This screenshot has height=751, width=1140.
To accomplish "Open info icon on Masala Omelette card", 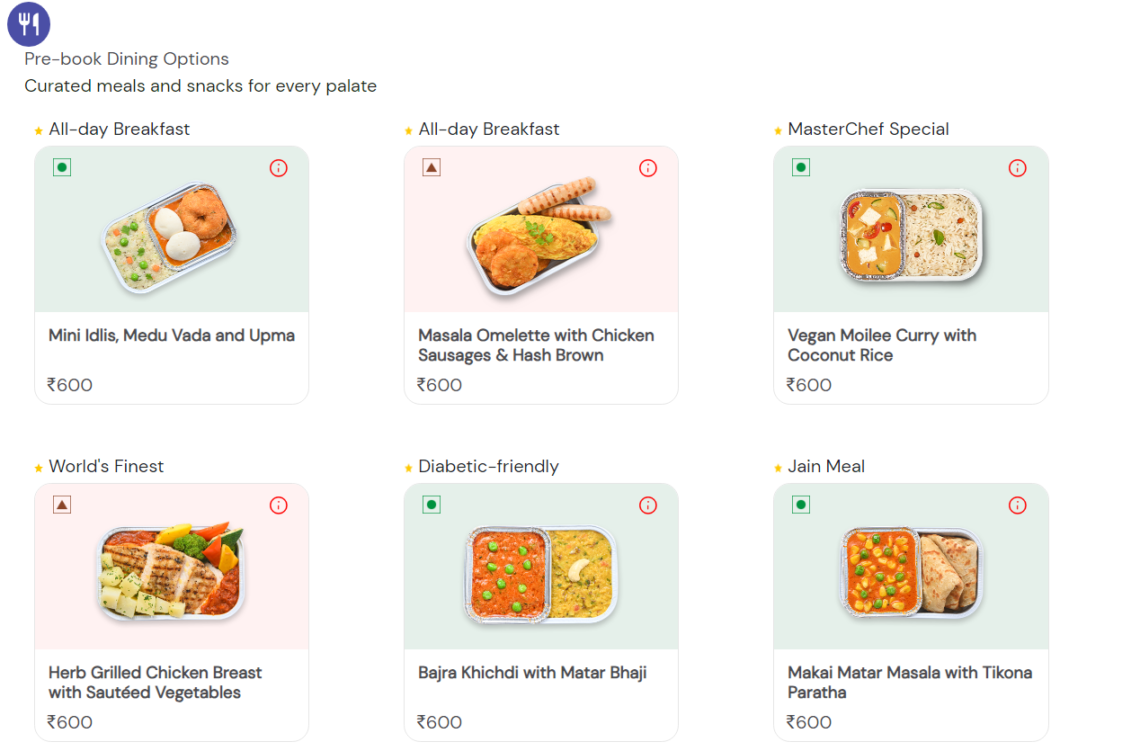I will pyautogui.click(x=648, y=168).
